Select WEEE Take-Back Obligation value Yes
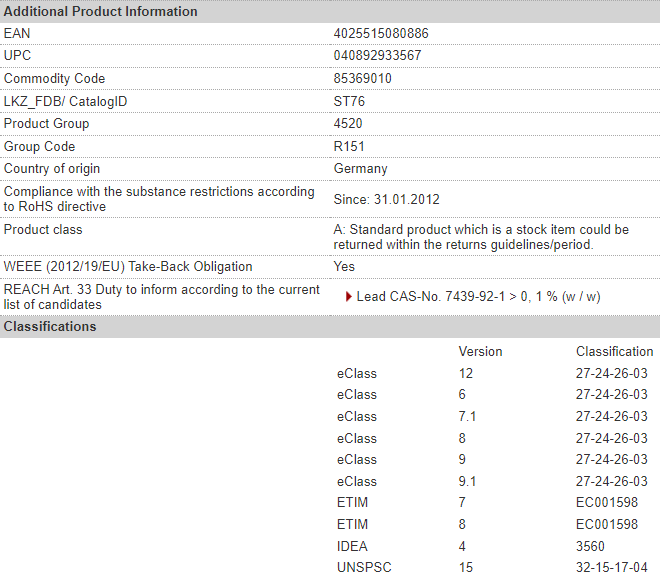Viewport: 662px width, 578px height. click(344, 266)
